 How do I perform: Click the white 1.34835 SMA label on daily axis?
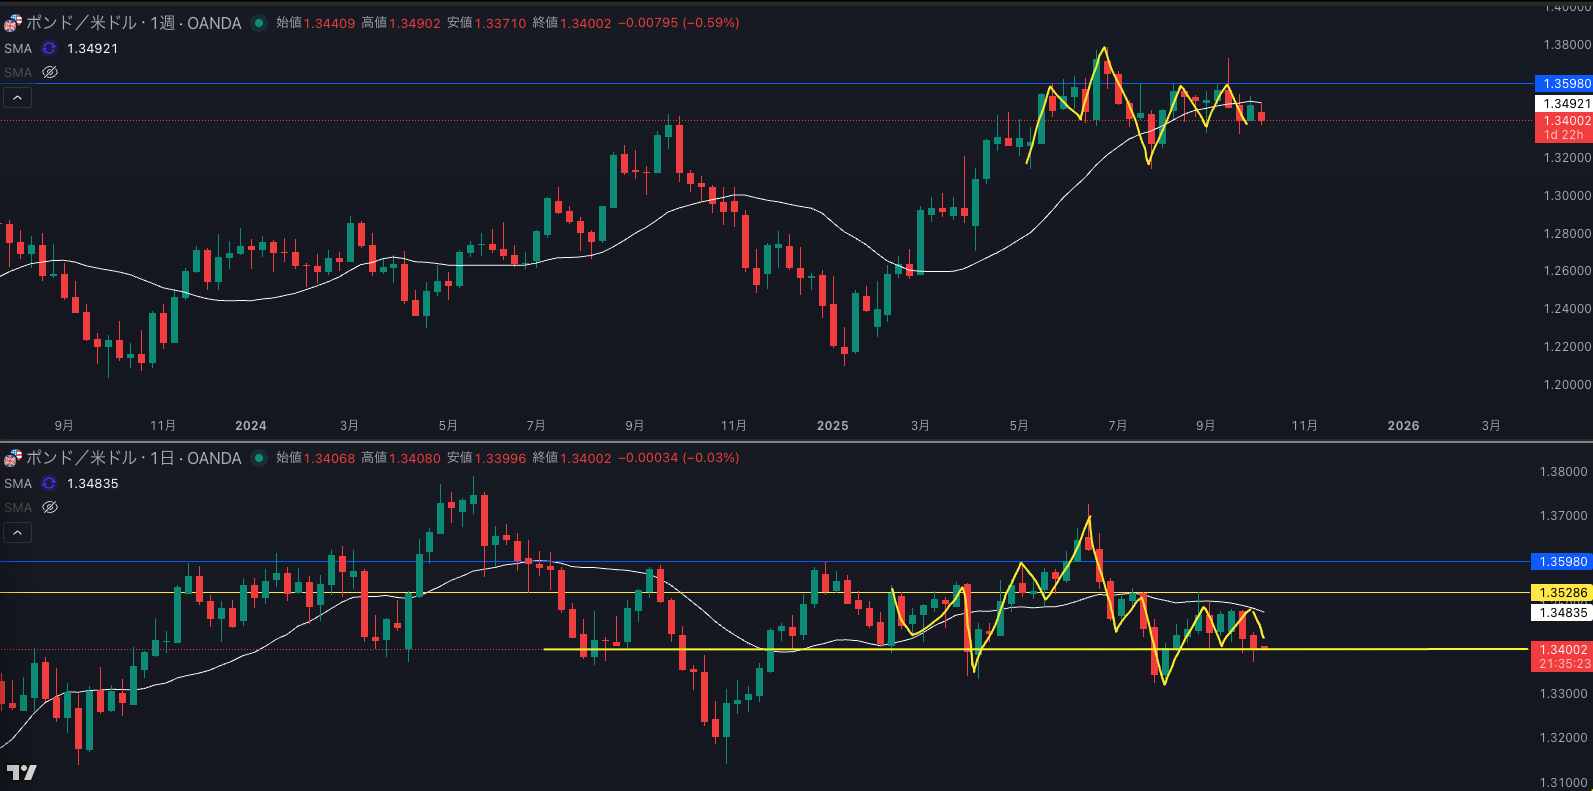coord(1562,613)
